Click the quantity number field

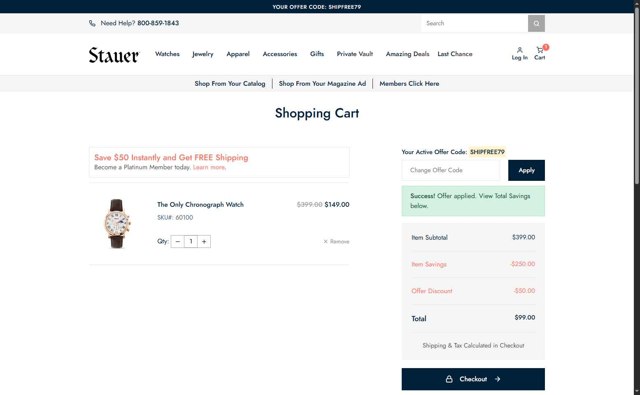coord(191,242)
